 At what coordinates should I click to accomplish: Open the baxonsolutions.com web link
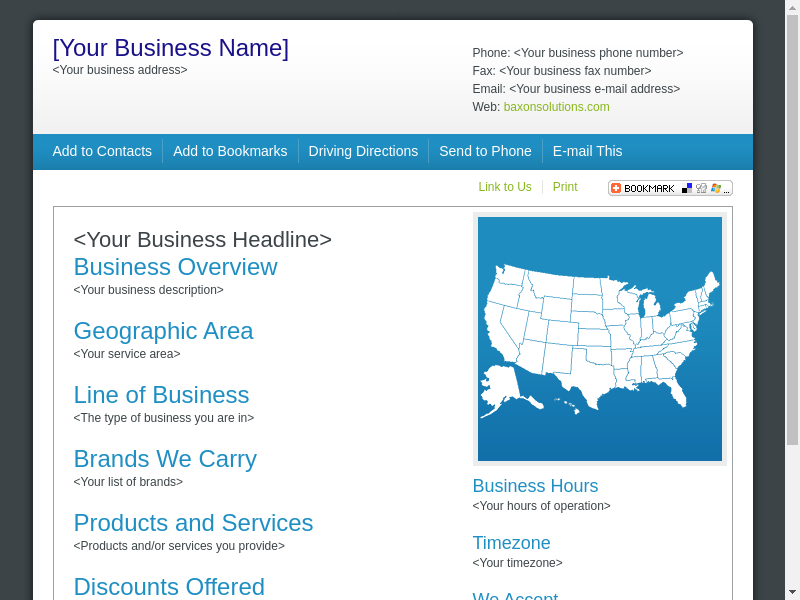(556, 107)
